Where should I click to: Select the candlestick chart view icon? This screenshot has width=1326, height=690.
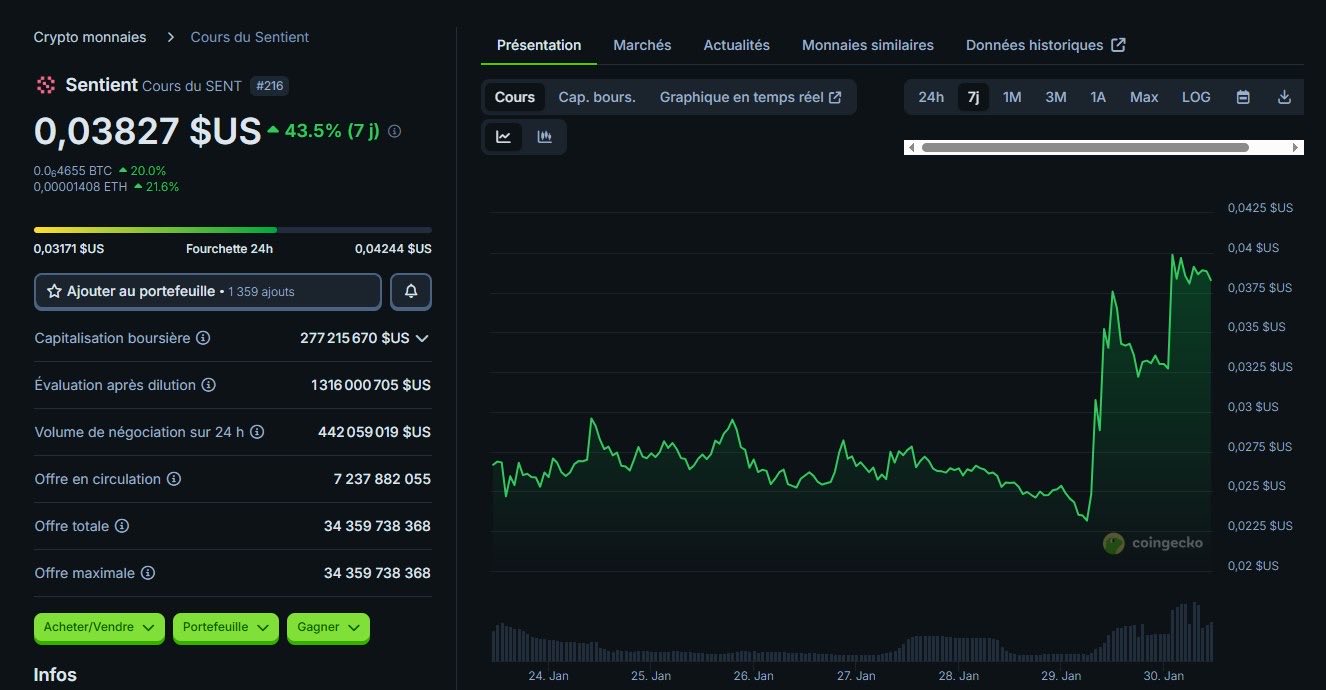click(x=545, y=137)
